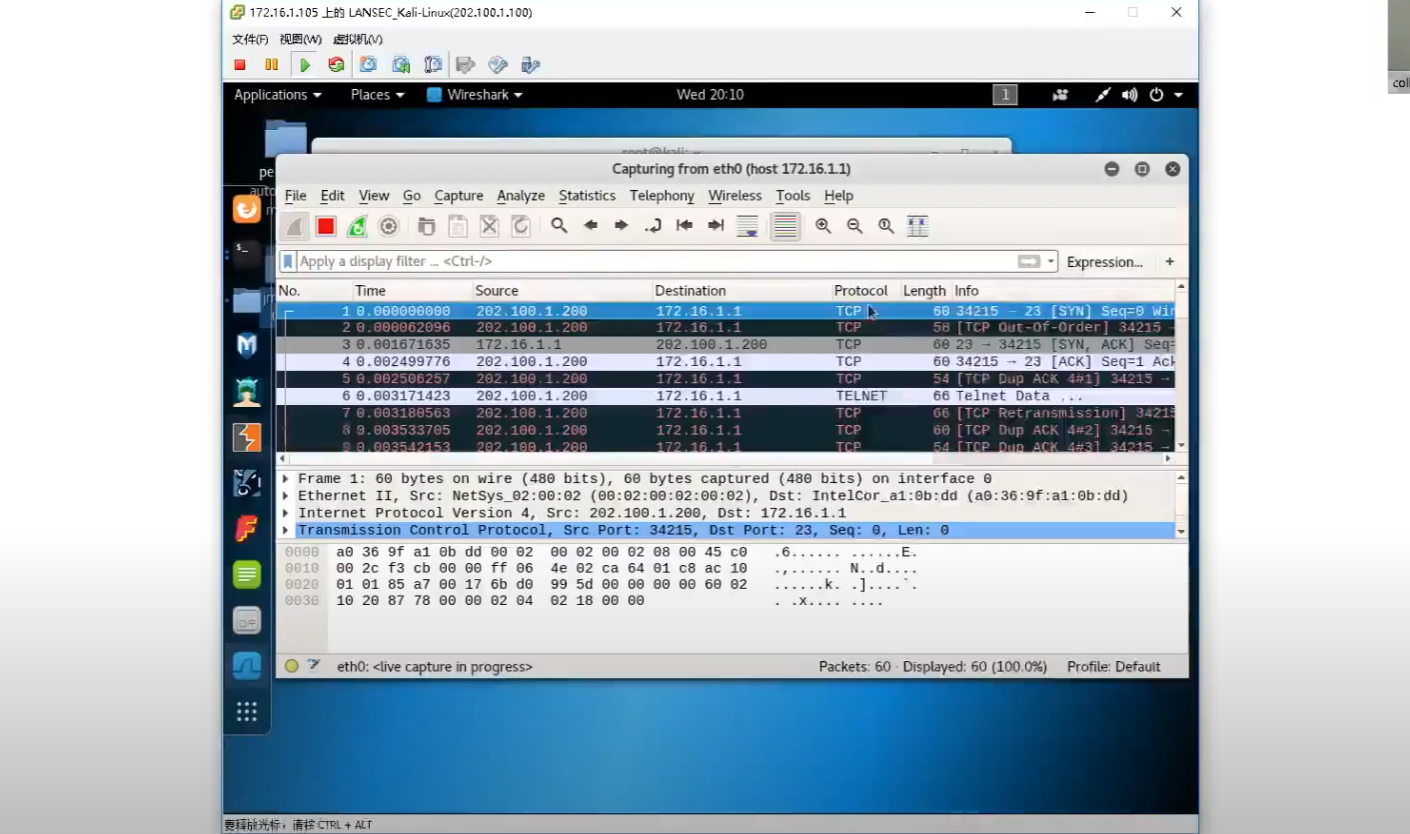The width and height of the screenshot is (1410, 834).
Task: Go forward to next packet arrow
Action: pos(621,226)
